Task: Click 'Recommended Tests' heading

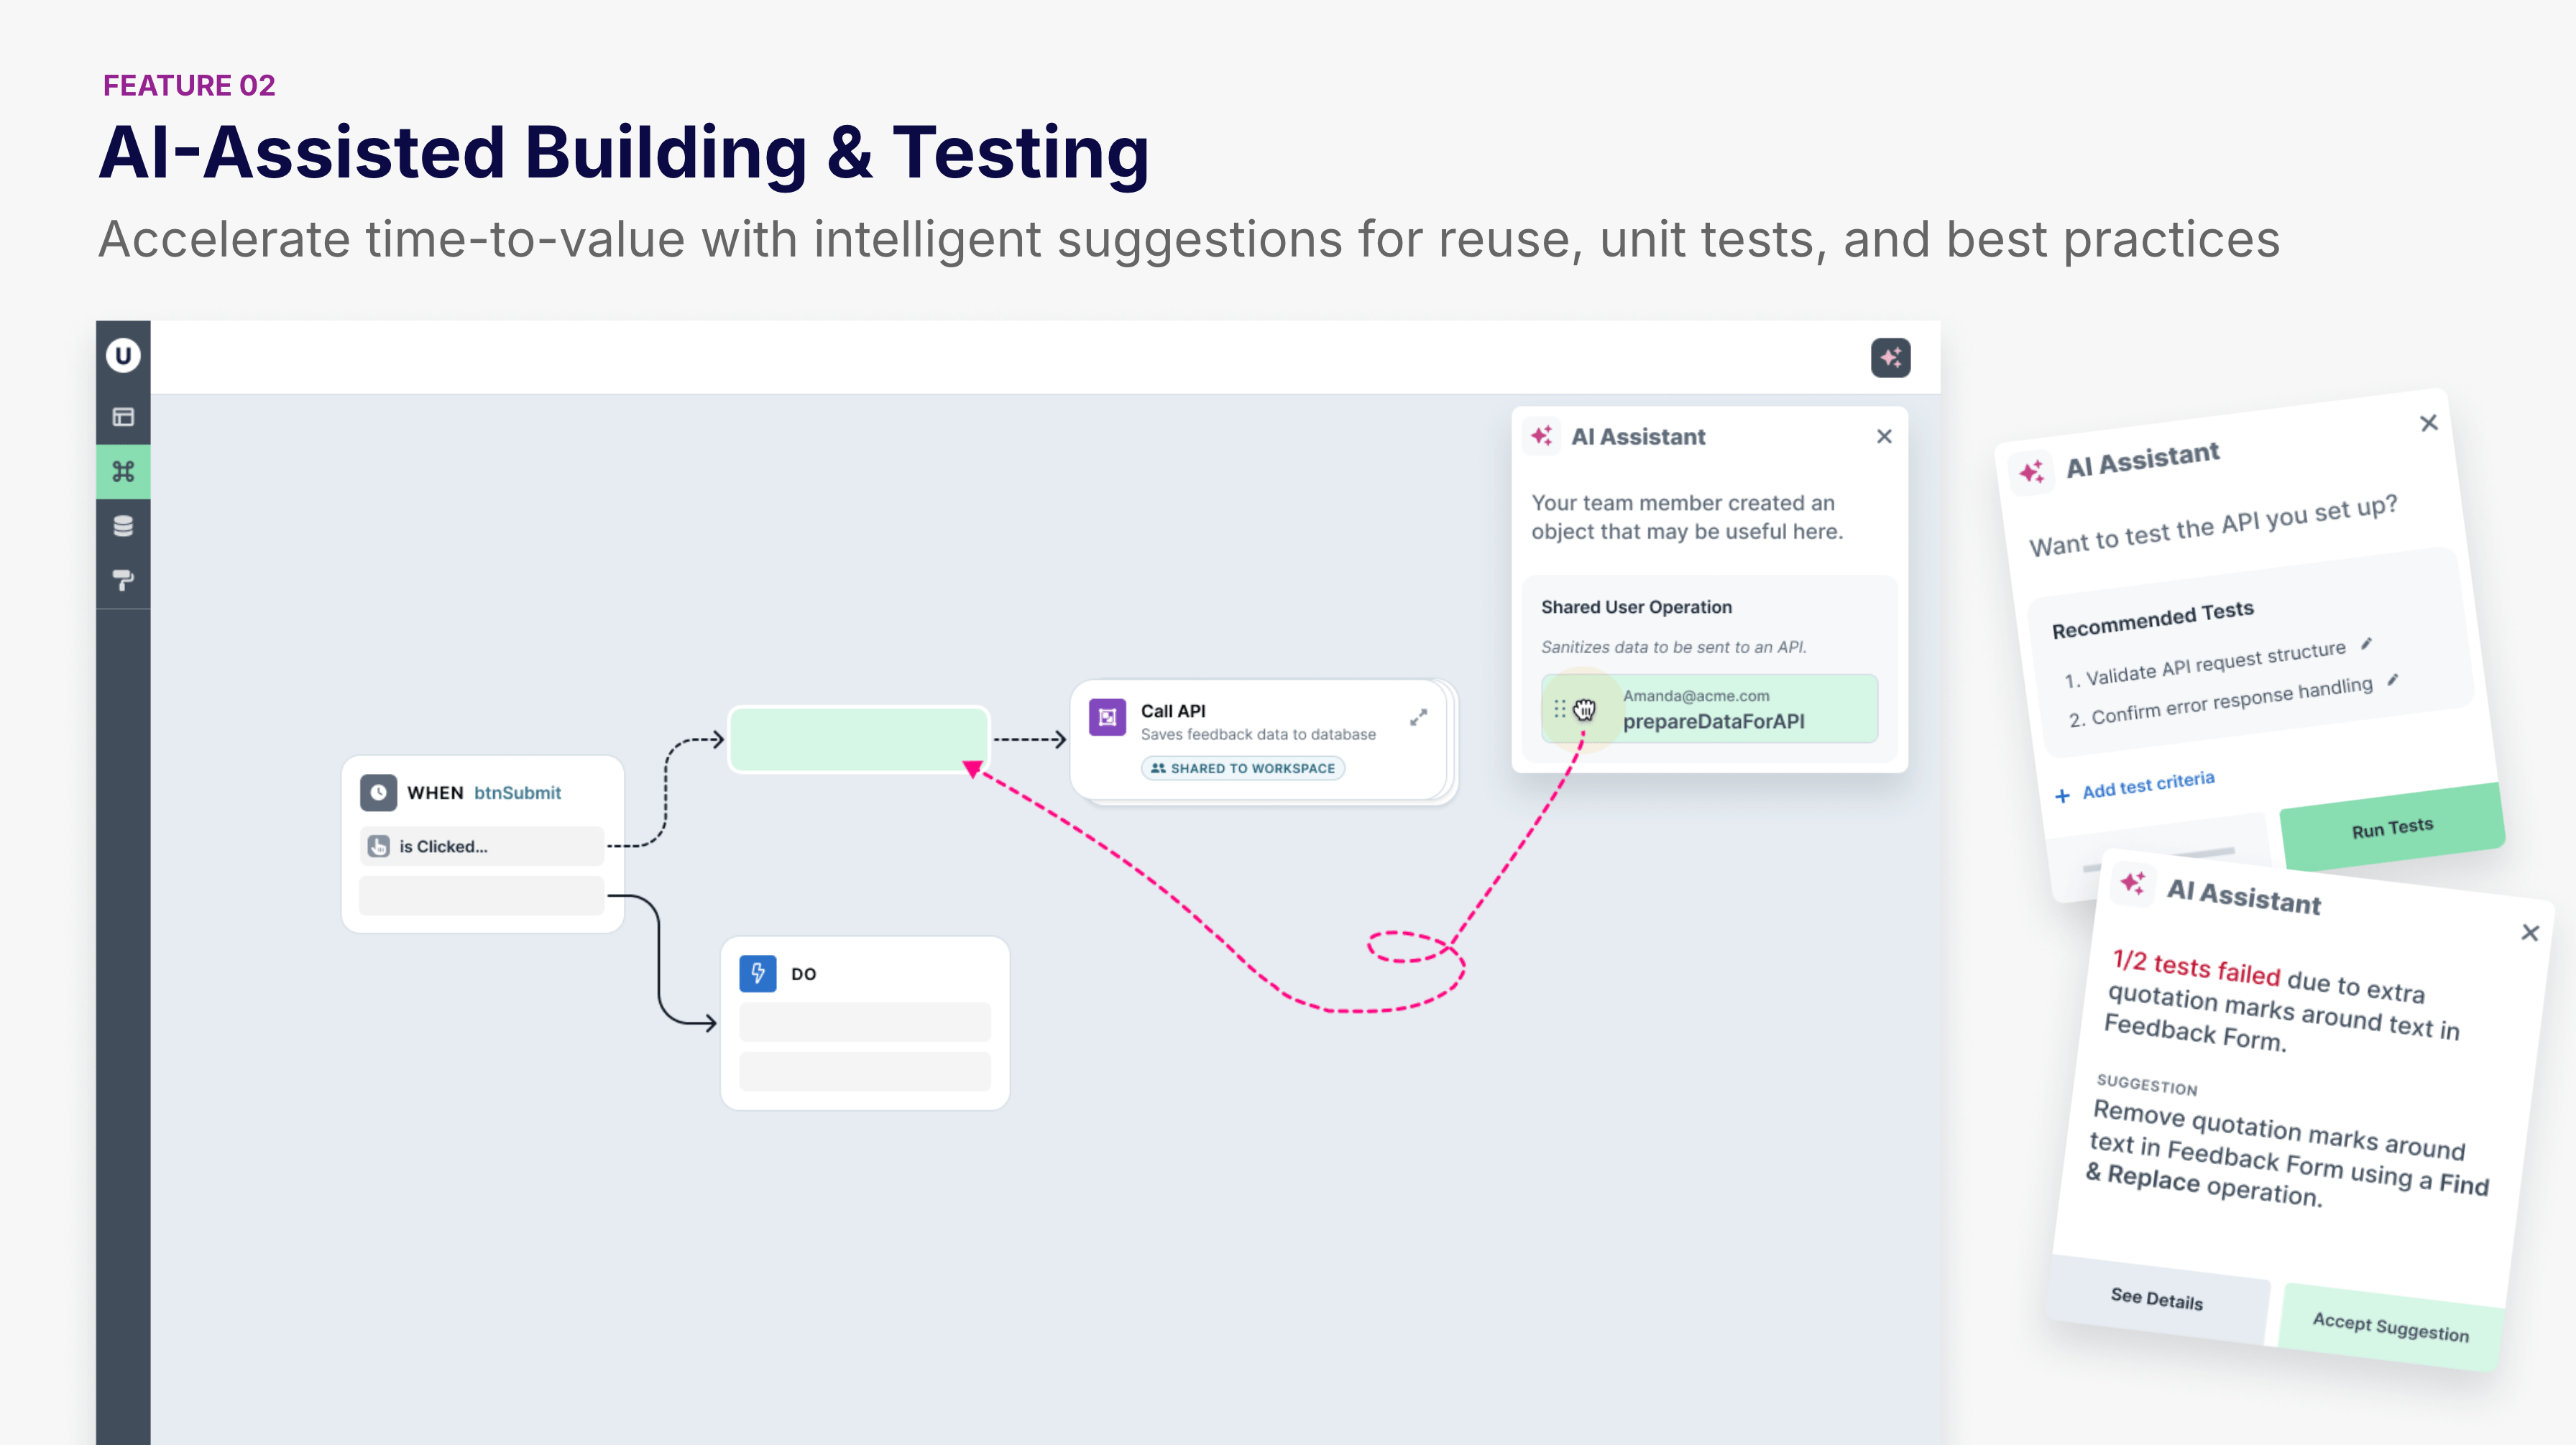Action: point(2152,619)
